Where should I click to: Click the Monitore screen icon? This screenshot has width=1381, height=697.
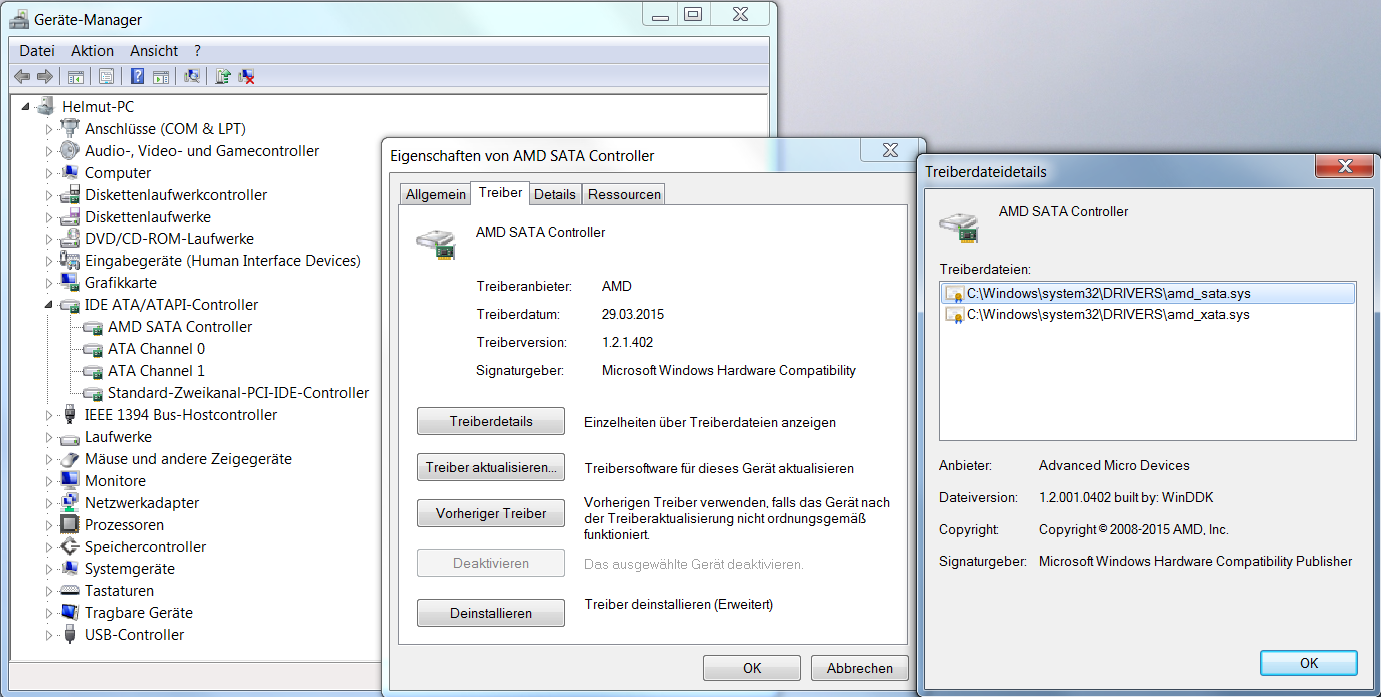pos(69,480)
